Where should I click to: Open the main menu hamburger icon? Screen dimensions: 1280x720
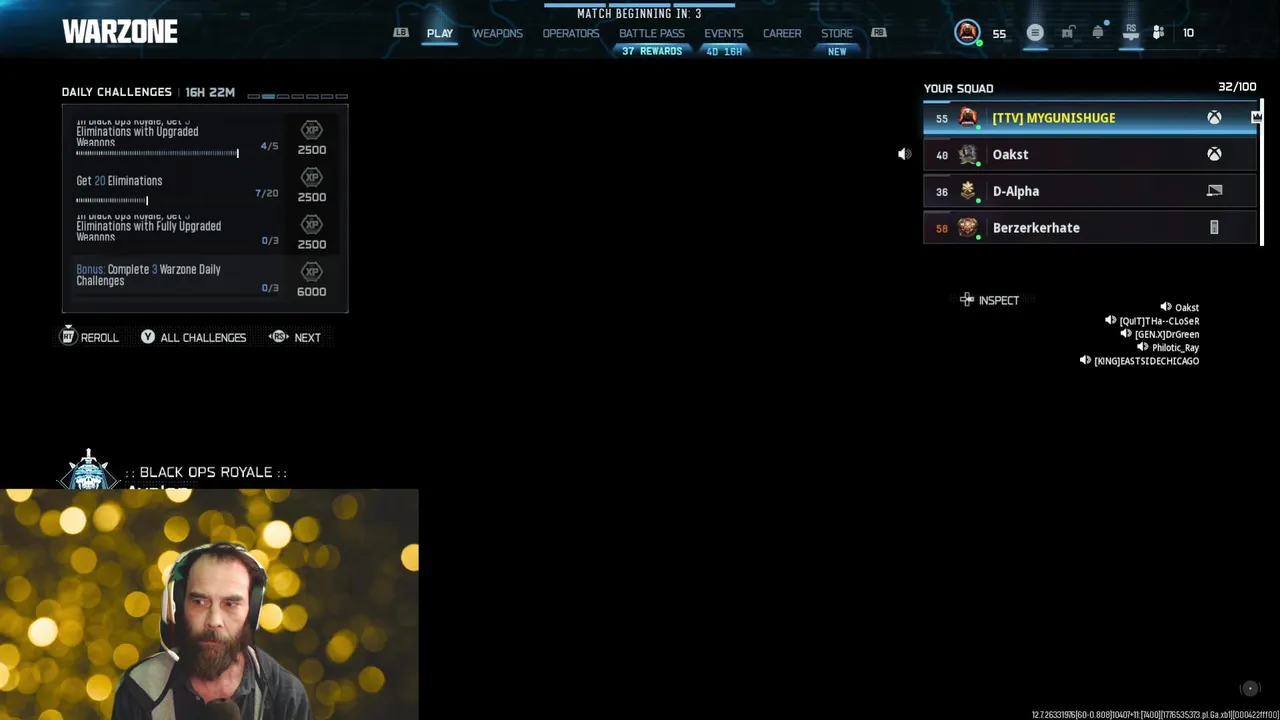tap(1035, 33)
